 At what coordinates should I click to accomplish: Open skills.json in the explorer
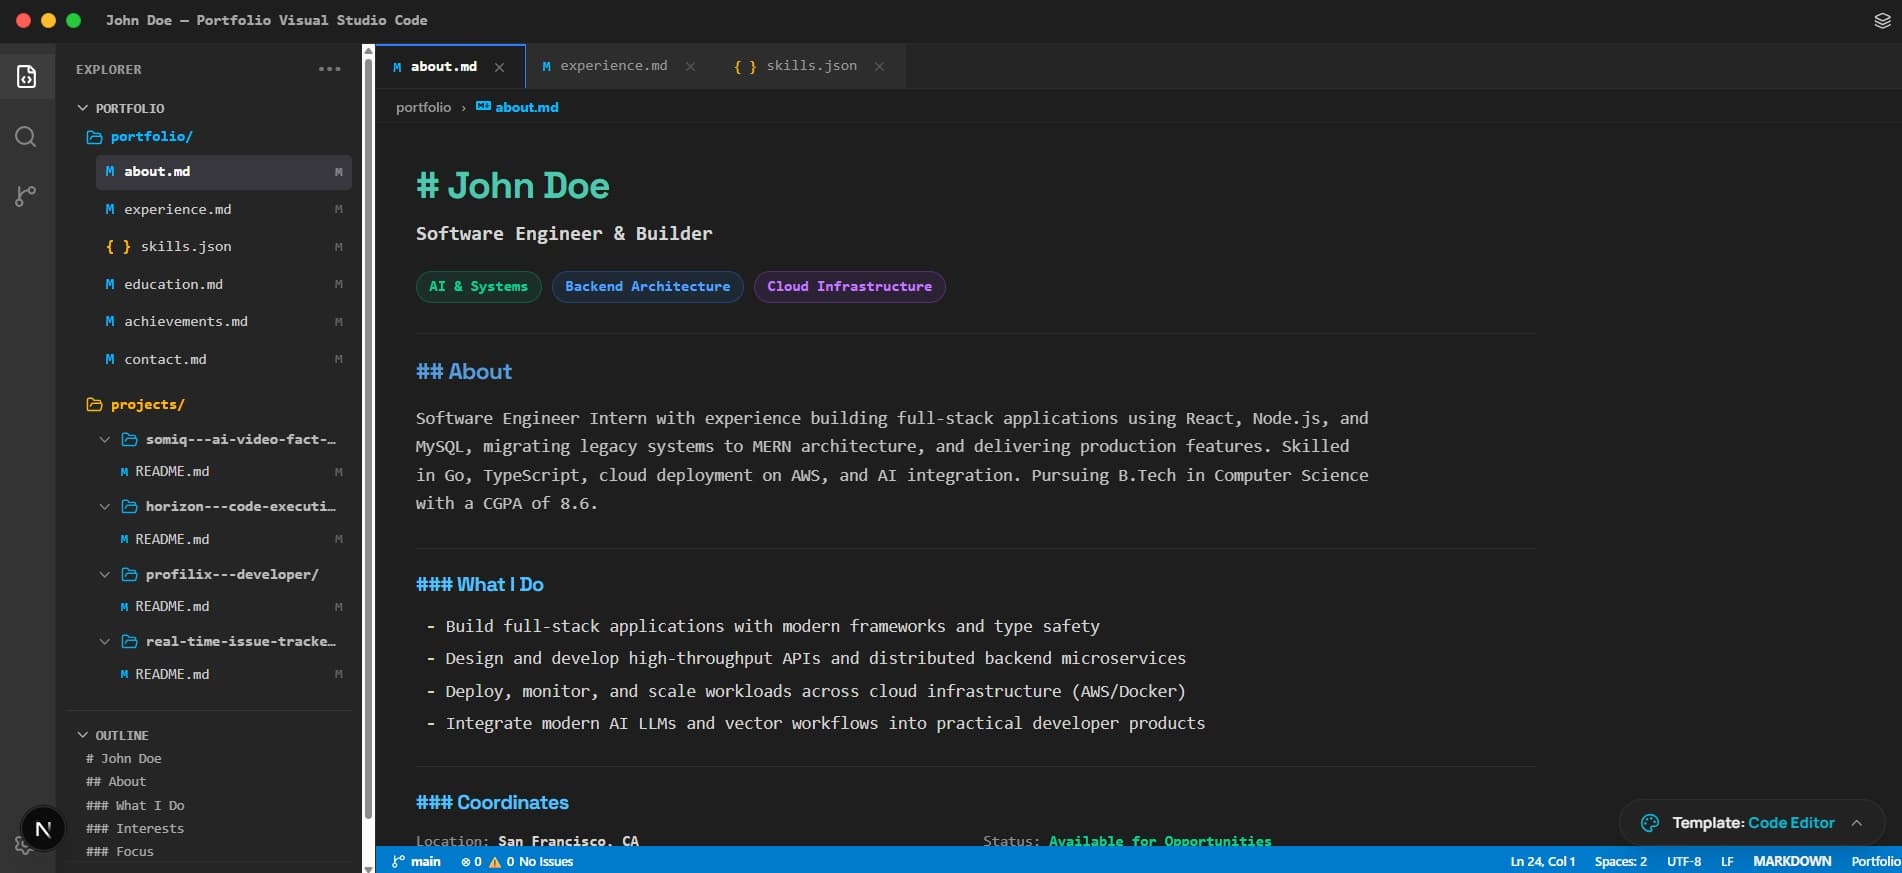(223, 246)
